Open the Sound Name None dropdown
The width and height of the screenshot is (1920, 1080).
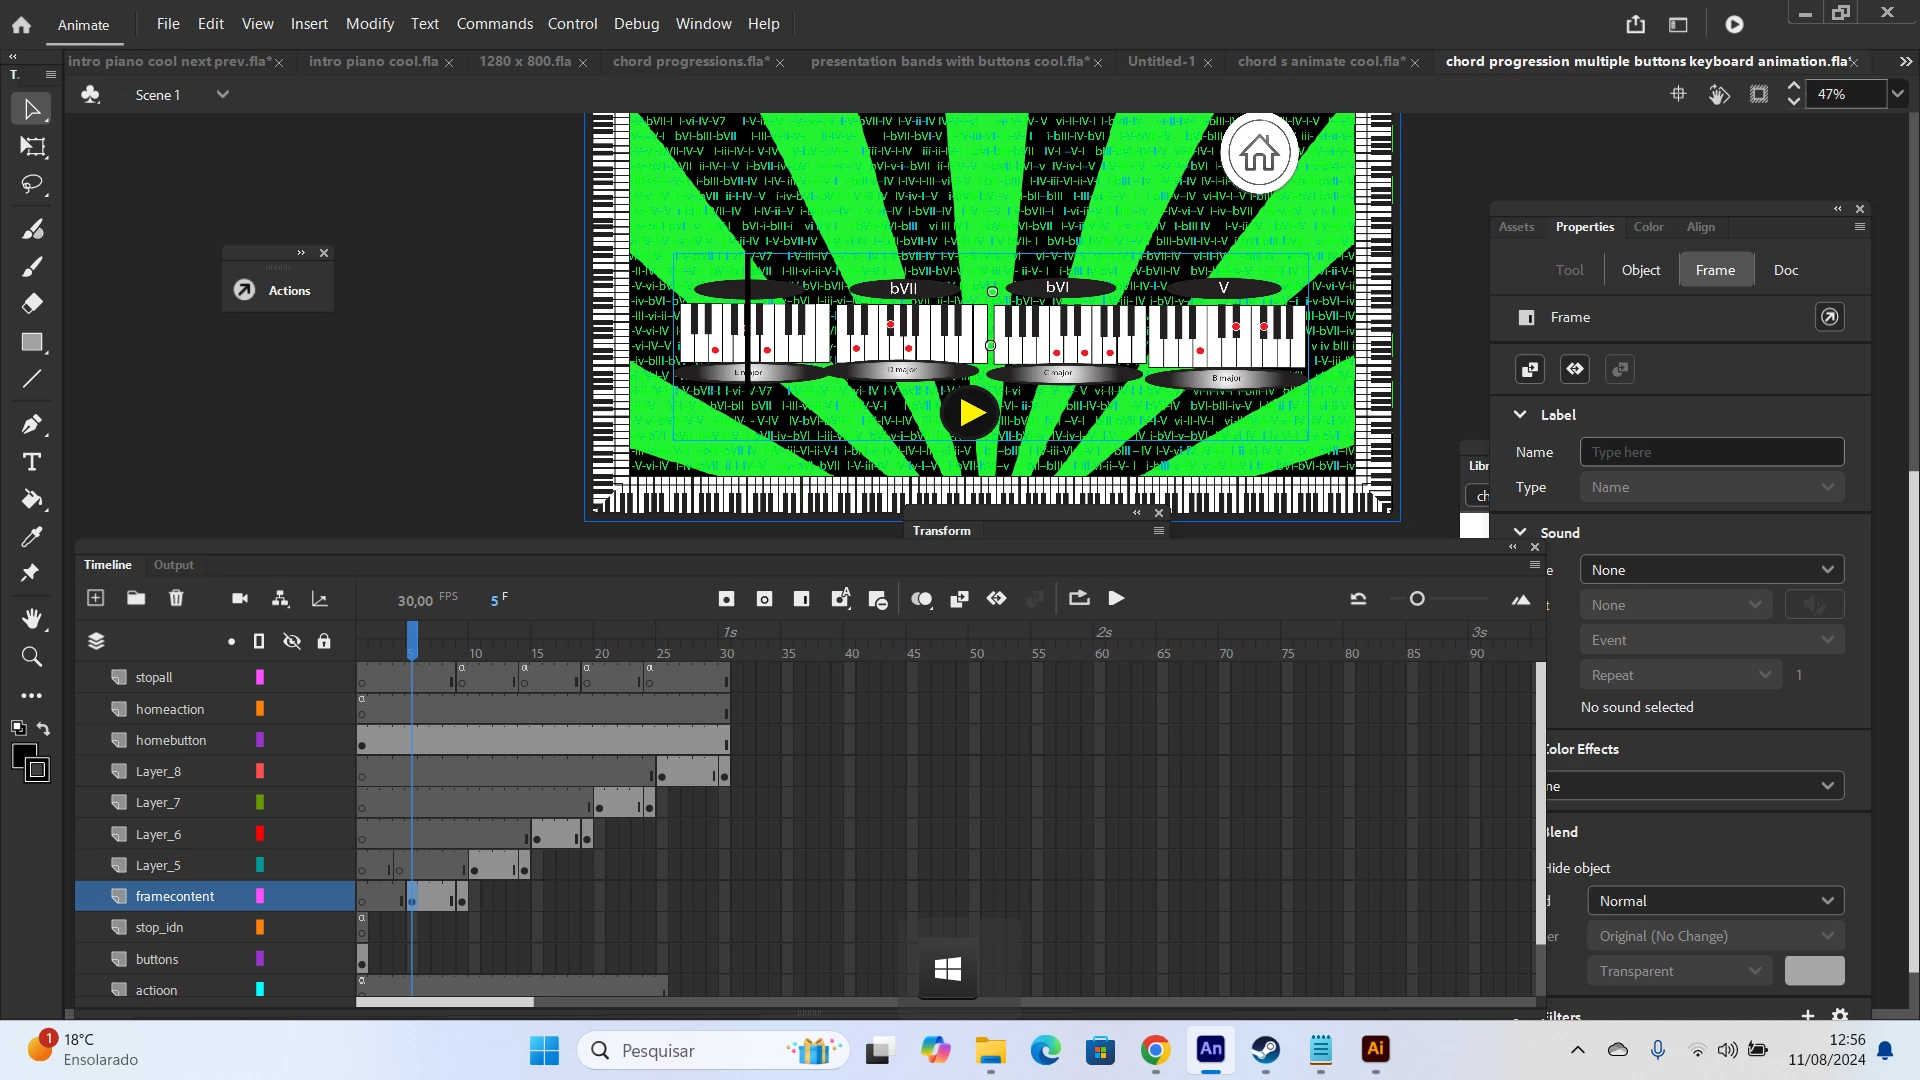[1711, 570]
